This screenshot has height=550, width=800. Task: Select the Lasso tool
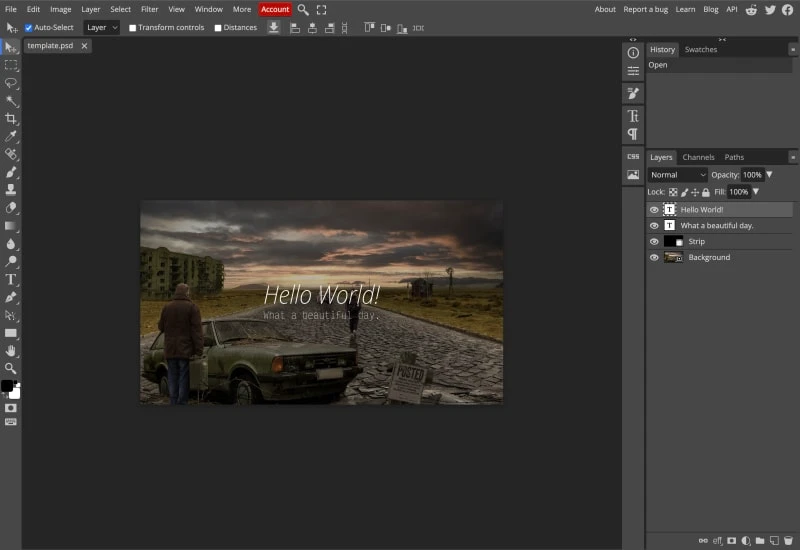(11, 83)
